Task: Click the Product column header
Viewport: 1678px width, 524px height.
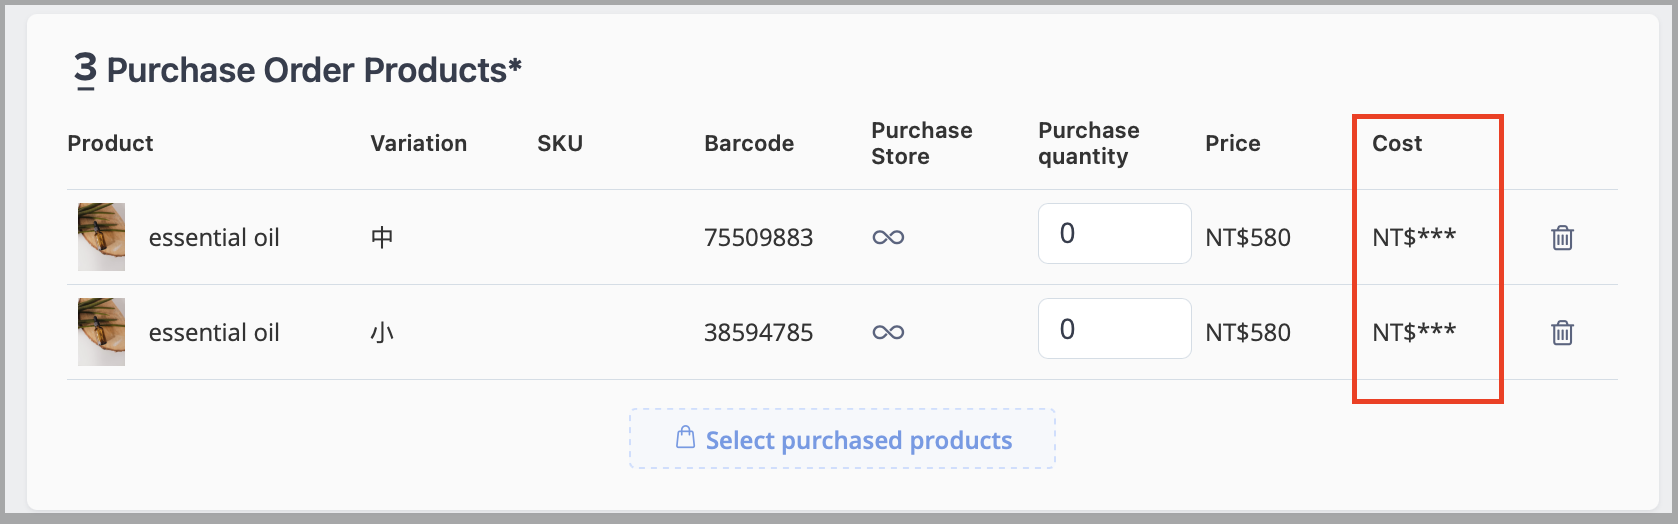Action: (x=110, y=143)
